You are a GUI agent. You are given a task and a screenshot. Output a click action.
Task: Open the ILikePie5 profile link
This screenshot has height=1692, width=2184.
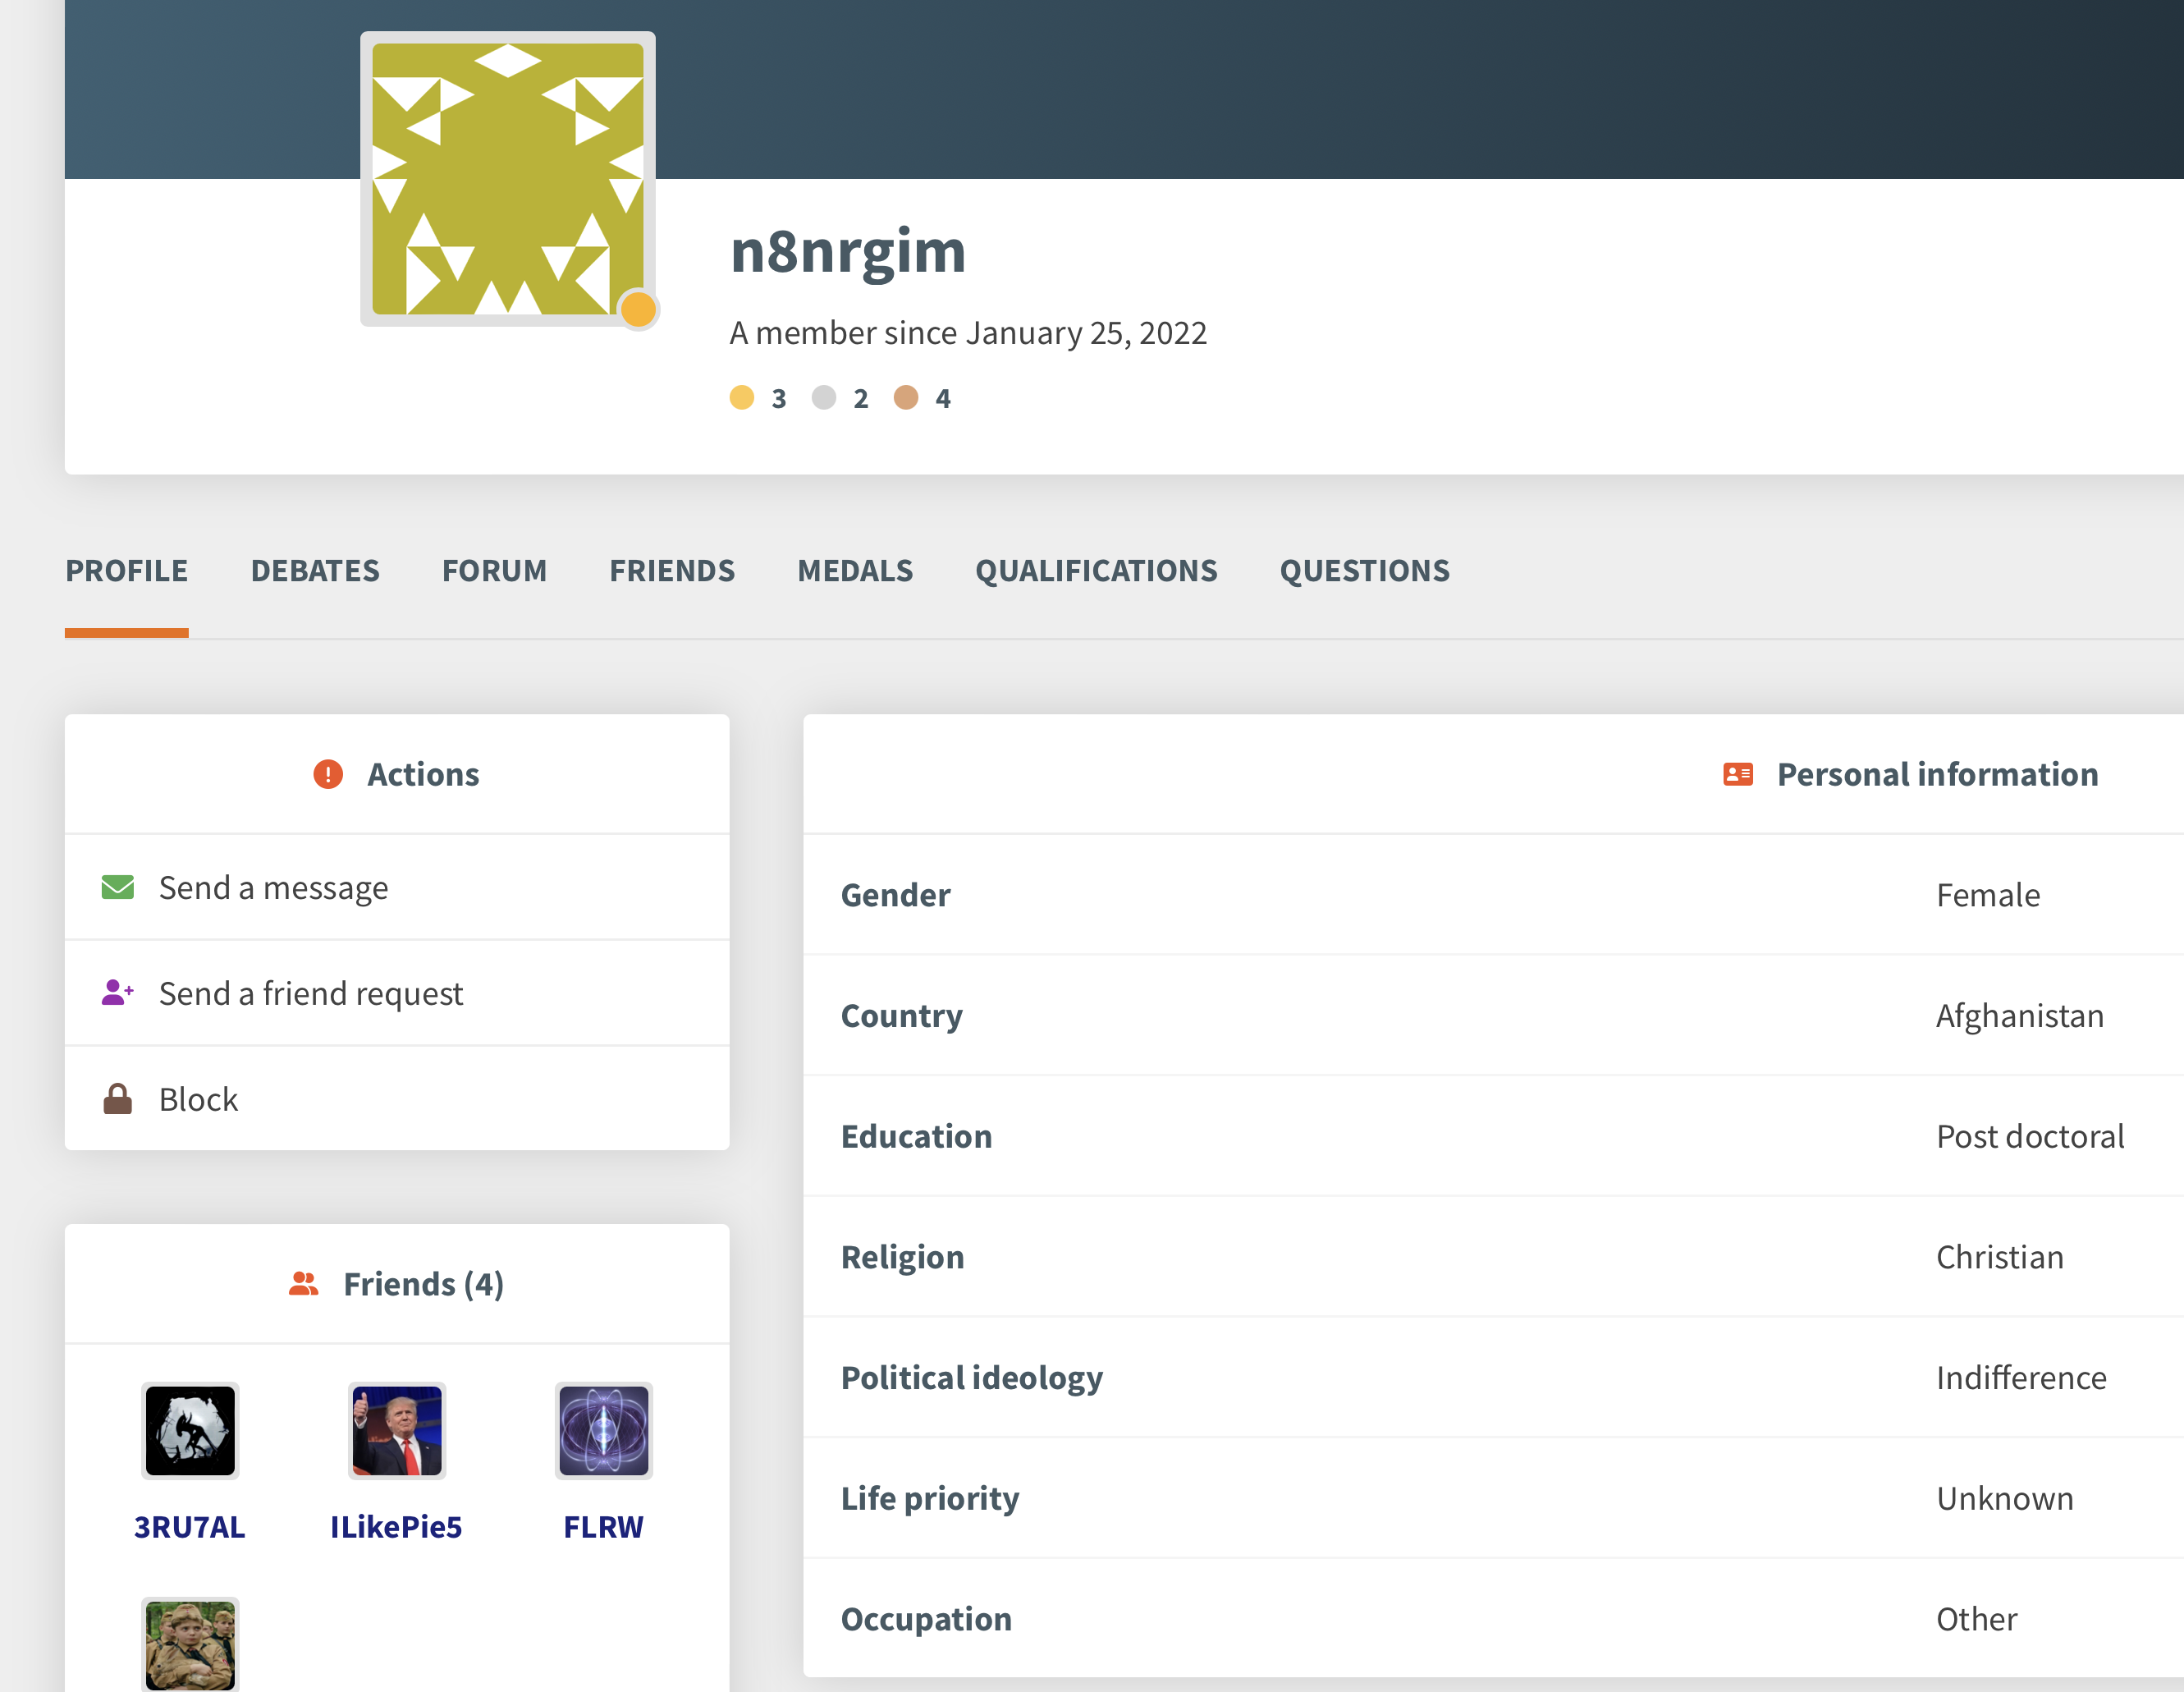click(396, 1527)
